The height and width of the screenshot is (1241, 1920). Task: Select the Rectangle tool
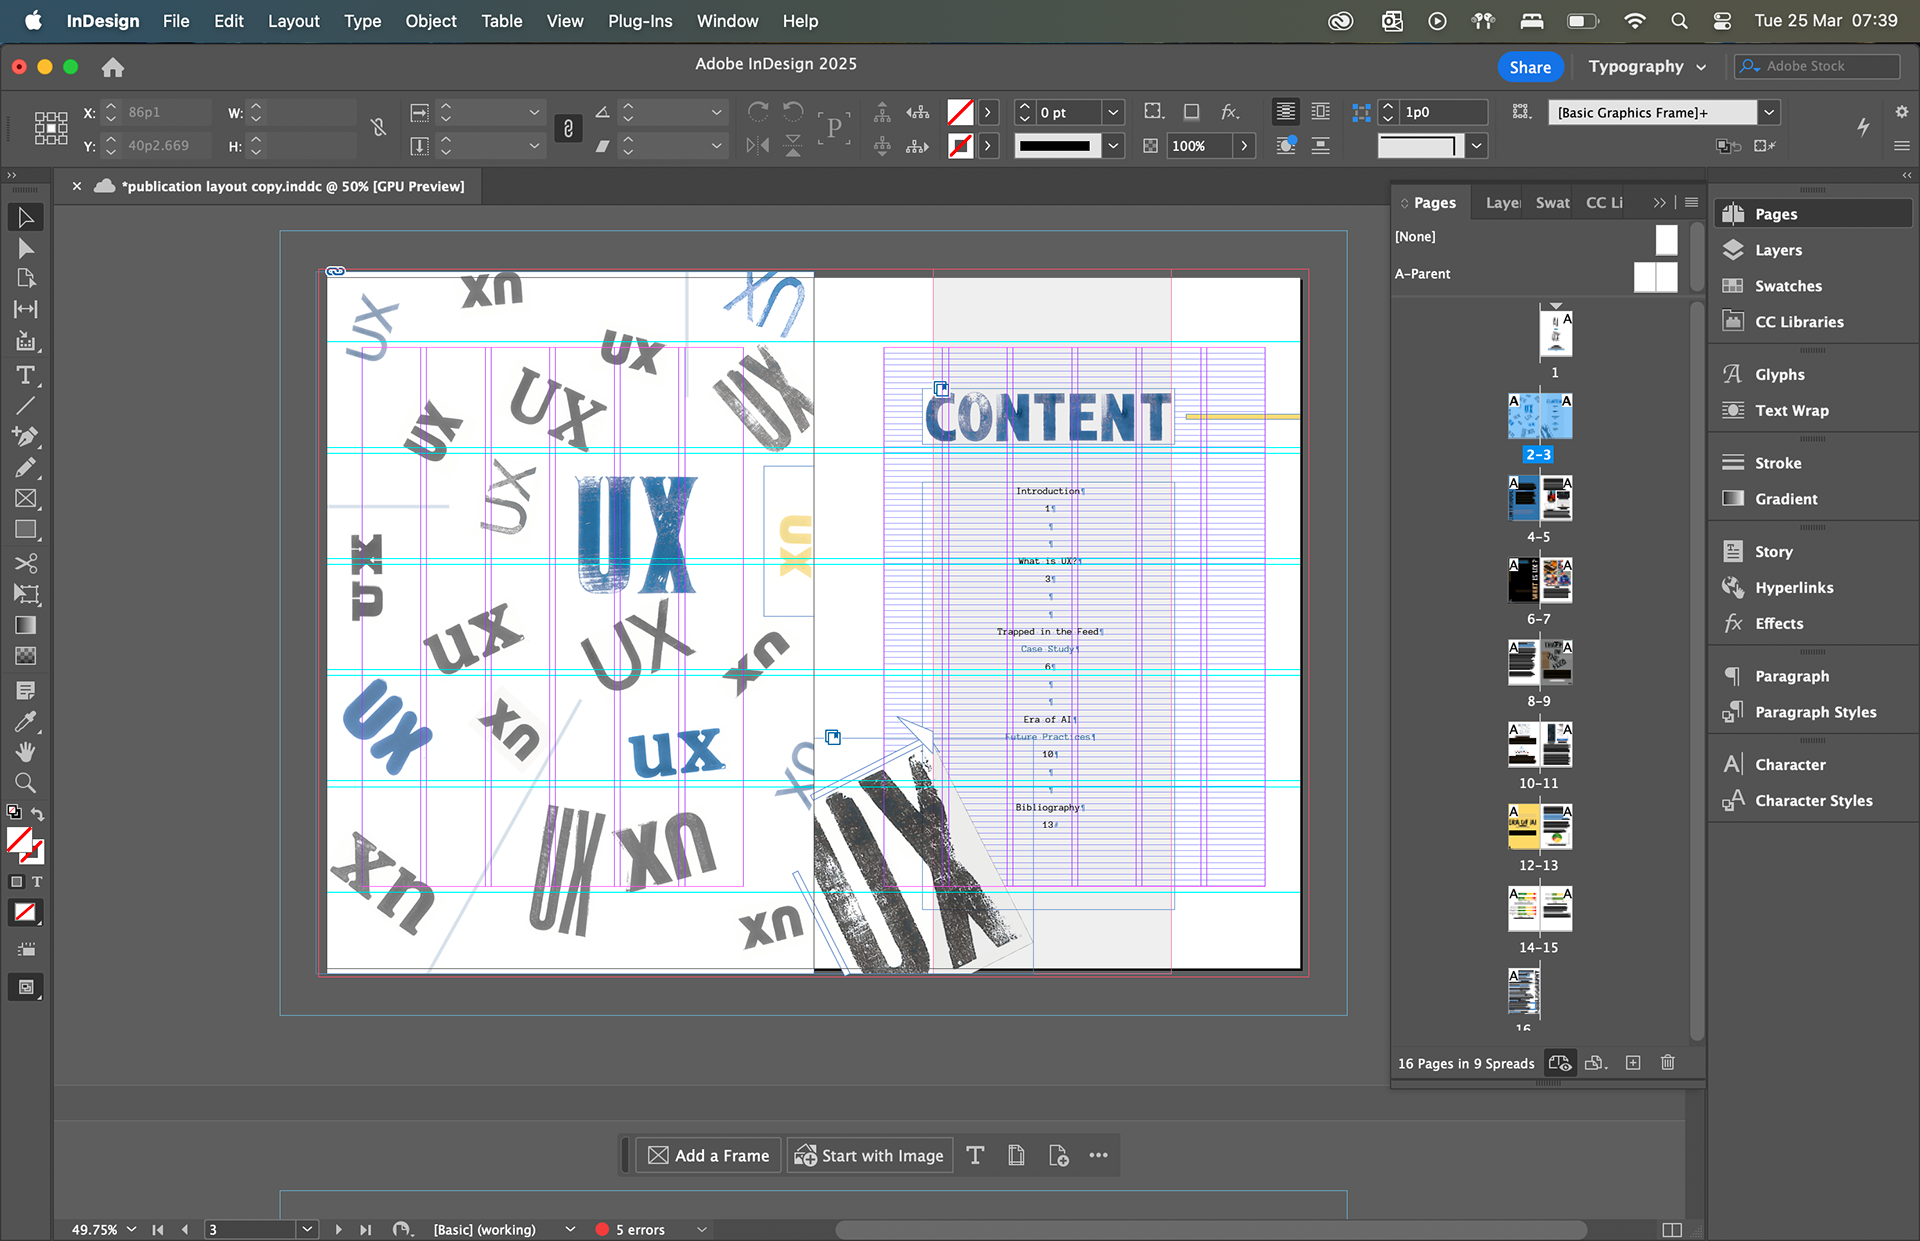(x=26, y=530)
